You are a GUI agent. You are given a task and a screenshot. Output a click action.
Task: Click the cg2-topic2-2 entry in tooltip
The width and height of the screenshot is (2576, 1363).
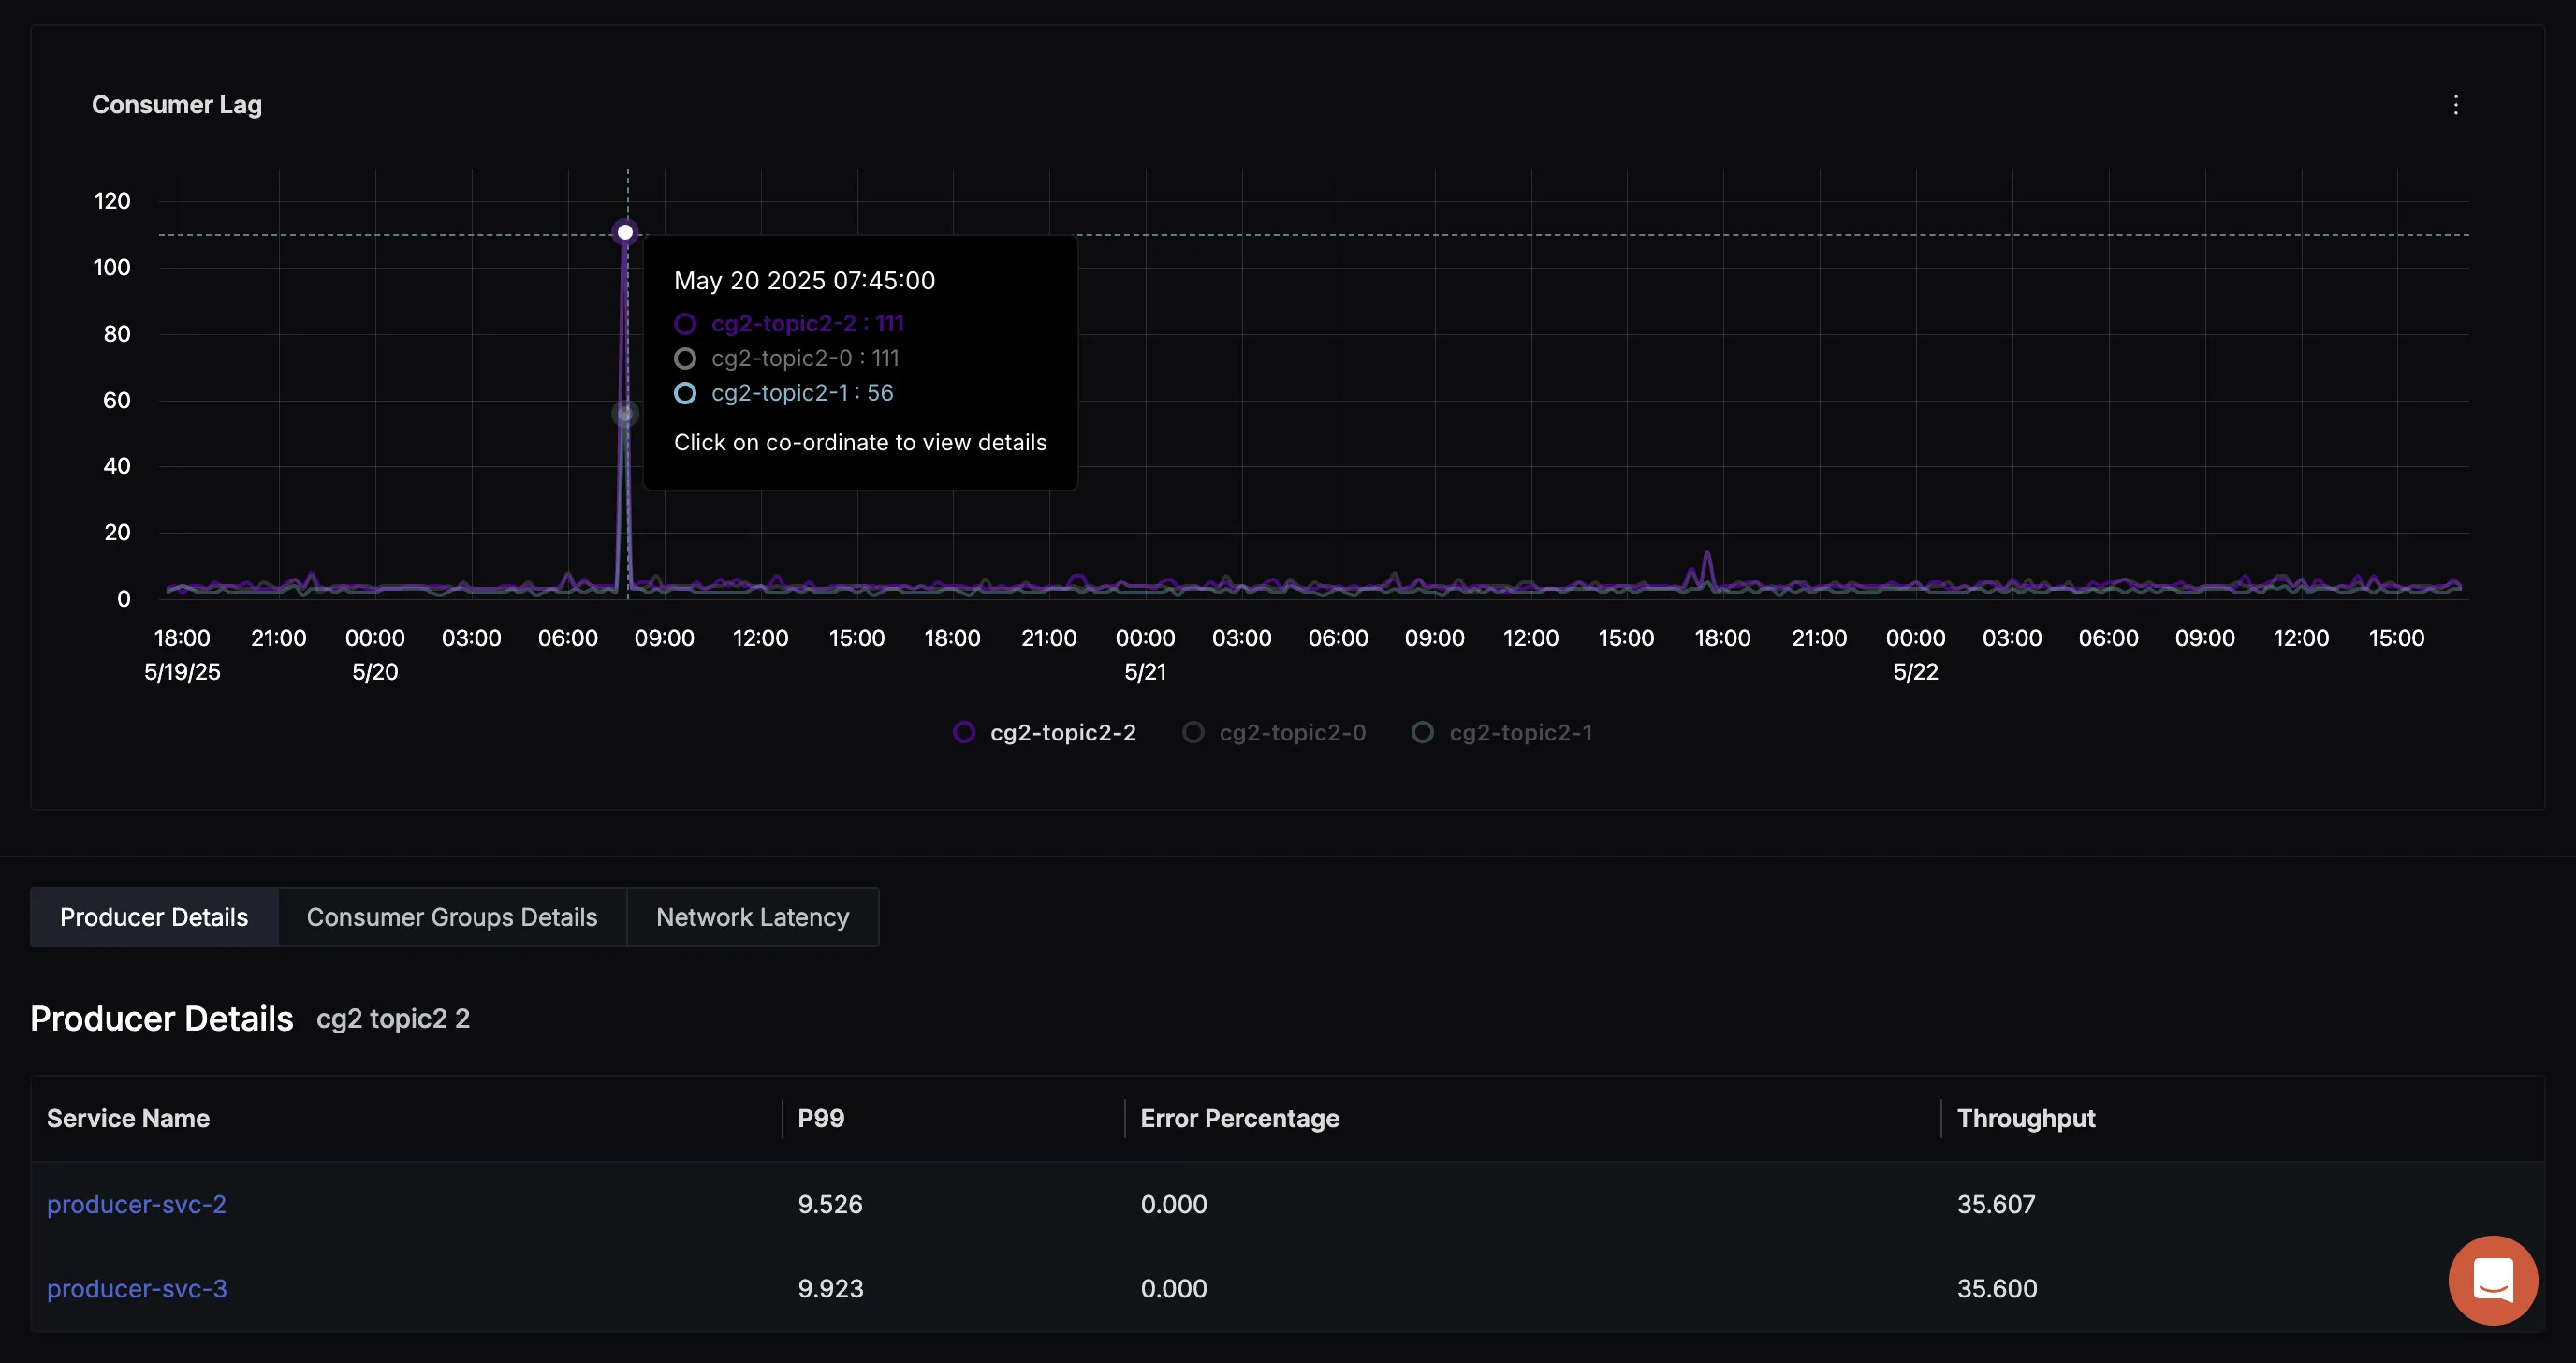point(806,324)
